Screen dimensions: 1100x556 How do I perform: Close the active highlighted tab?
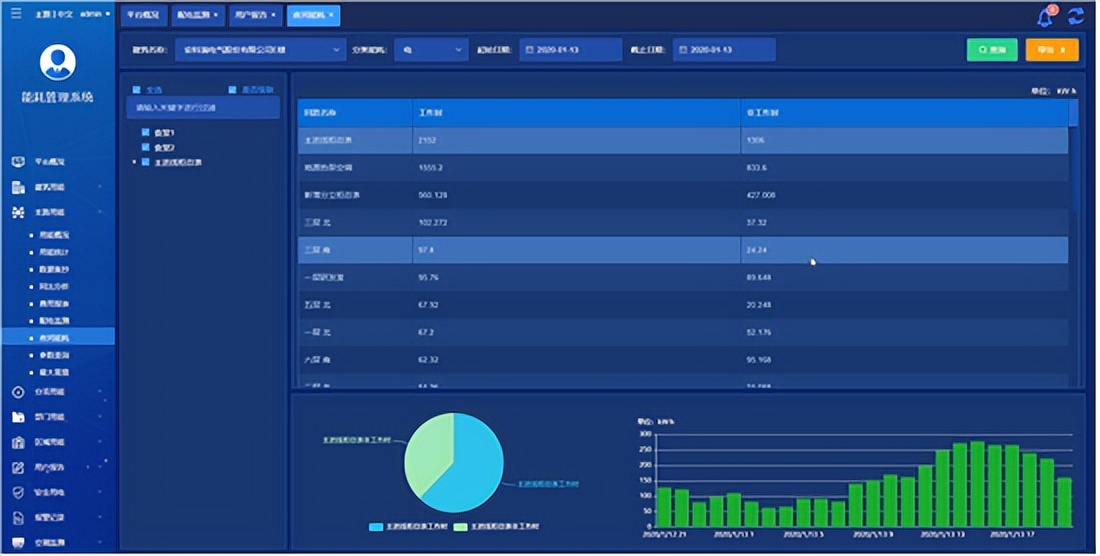pos(332,16)
